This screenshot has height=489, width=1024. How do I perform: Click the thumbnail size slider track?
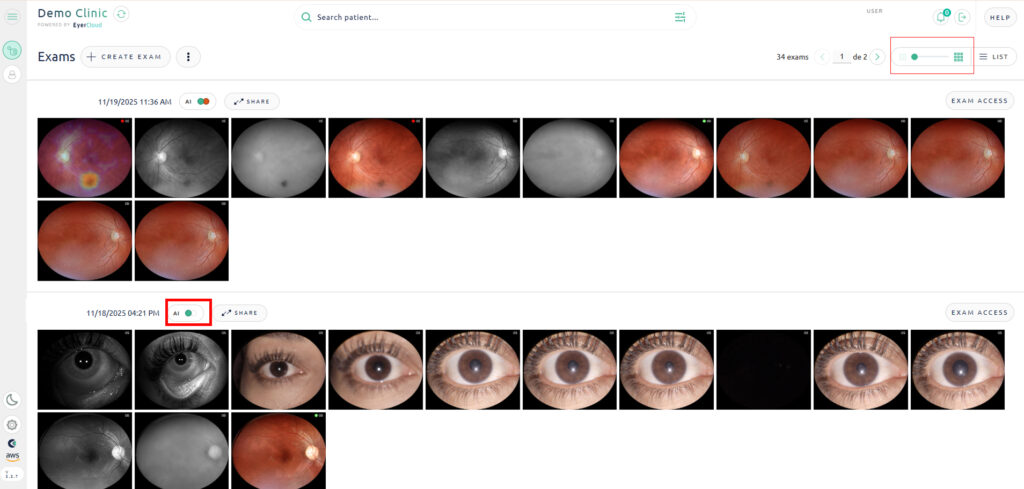pyautogui.click(x=934, y=57)
